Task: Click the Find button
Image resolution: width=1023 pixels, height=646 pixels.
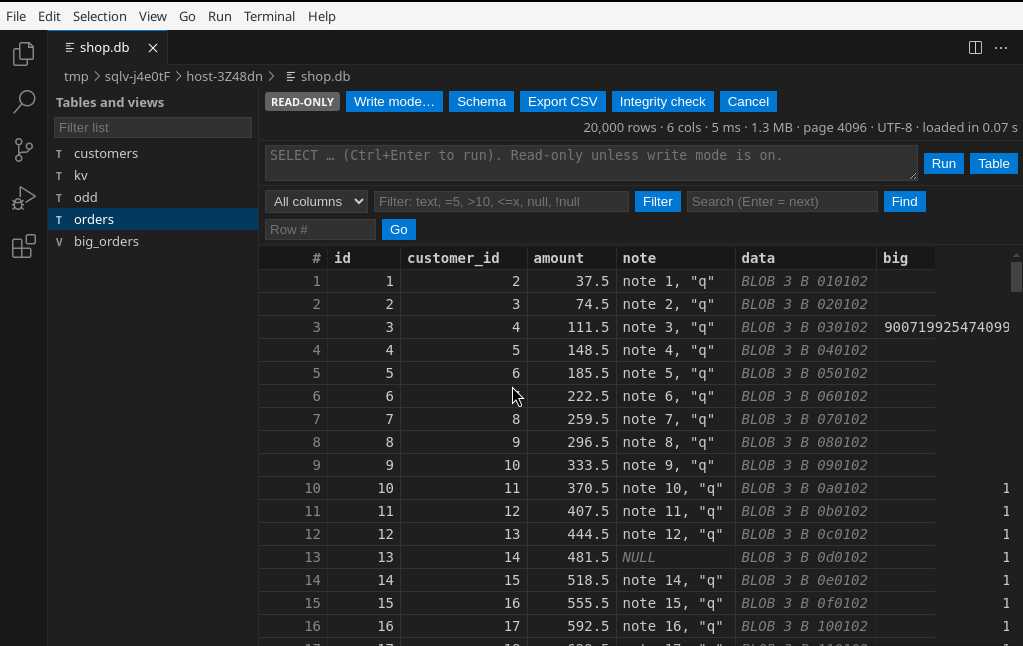Action: point(904,202)
